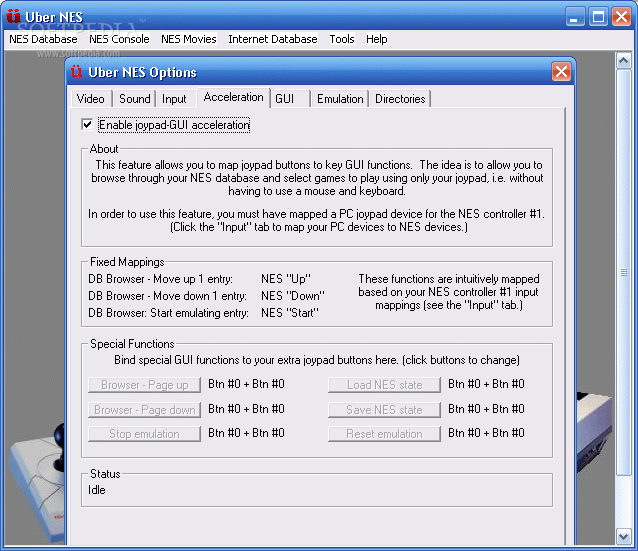The width and height of the screenshot is (638, 551).
Task: Maximize the Uber NES main window
Action: tap(599, 17)
